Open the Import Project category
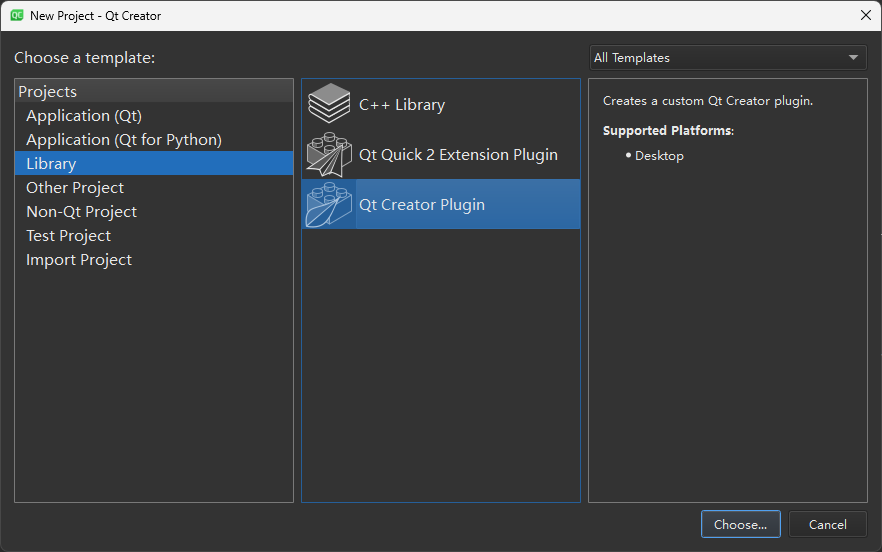The image size is (882, 552). (154, 260)
